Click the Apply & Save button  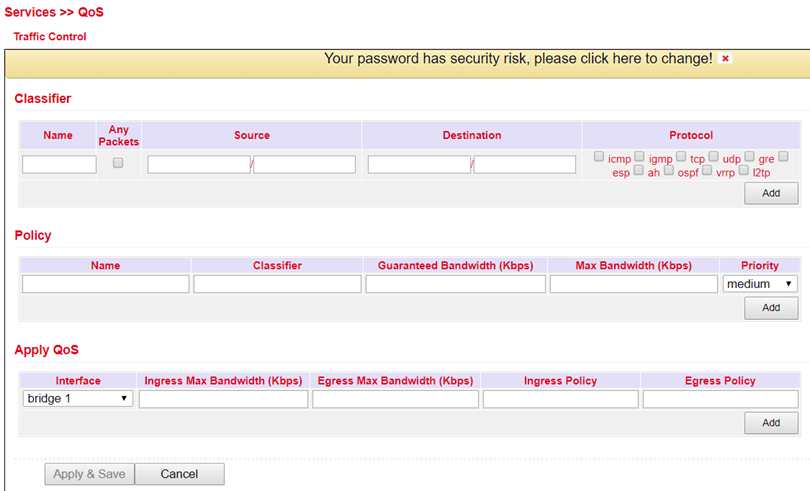point(89,474)
